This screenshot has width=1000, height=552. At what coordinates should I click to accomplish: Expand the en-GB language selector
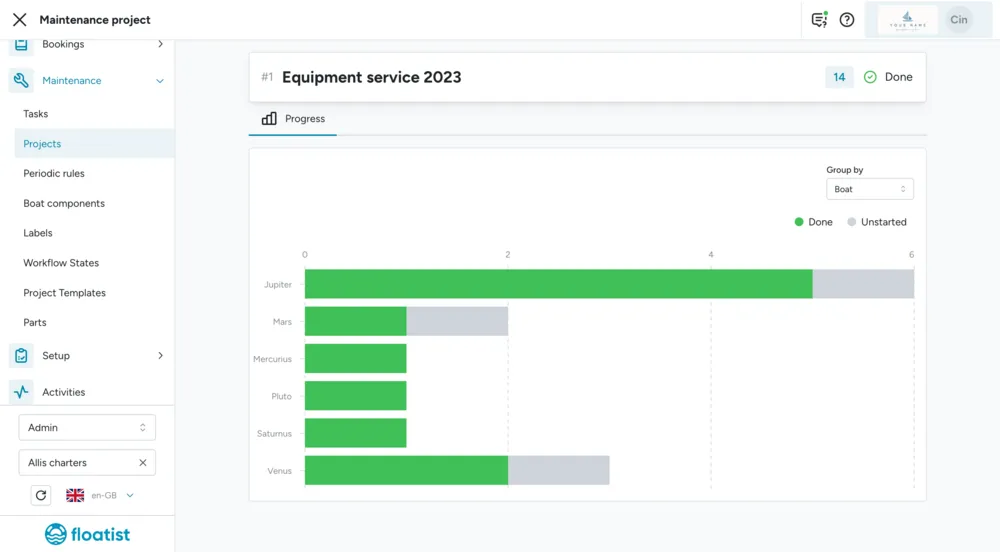[100, 495]
